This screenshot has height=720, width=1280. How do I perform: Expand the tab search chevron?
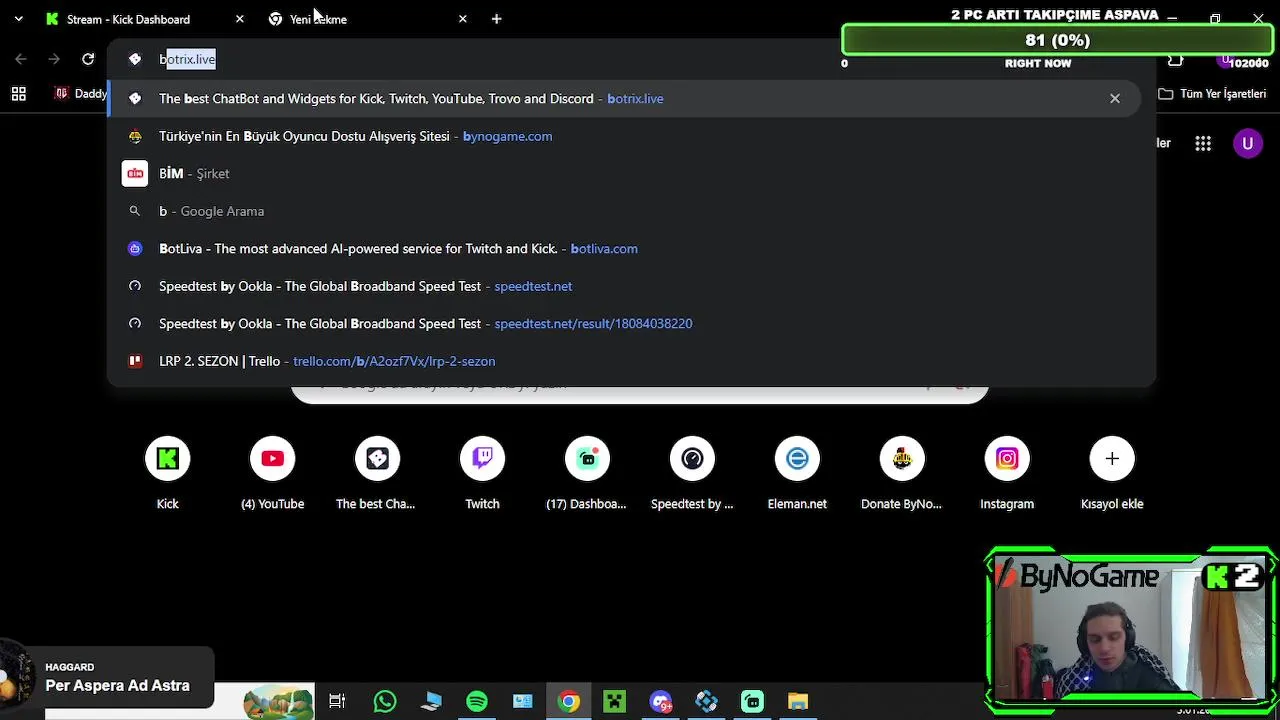click(x=19, y=19)
